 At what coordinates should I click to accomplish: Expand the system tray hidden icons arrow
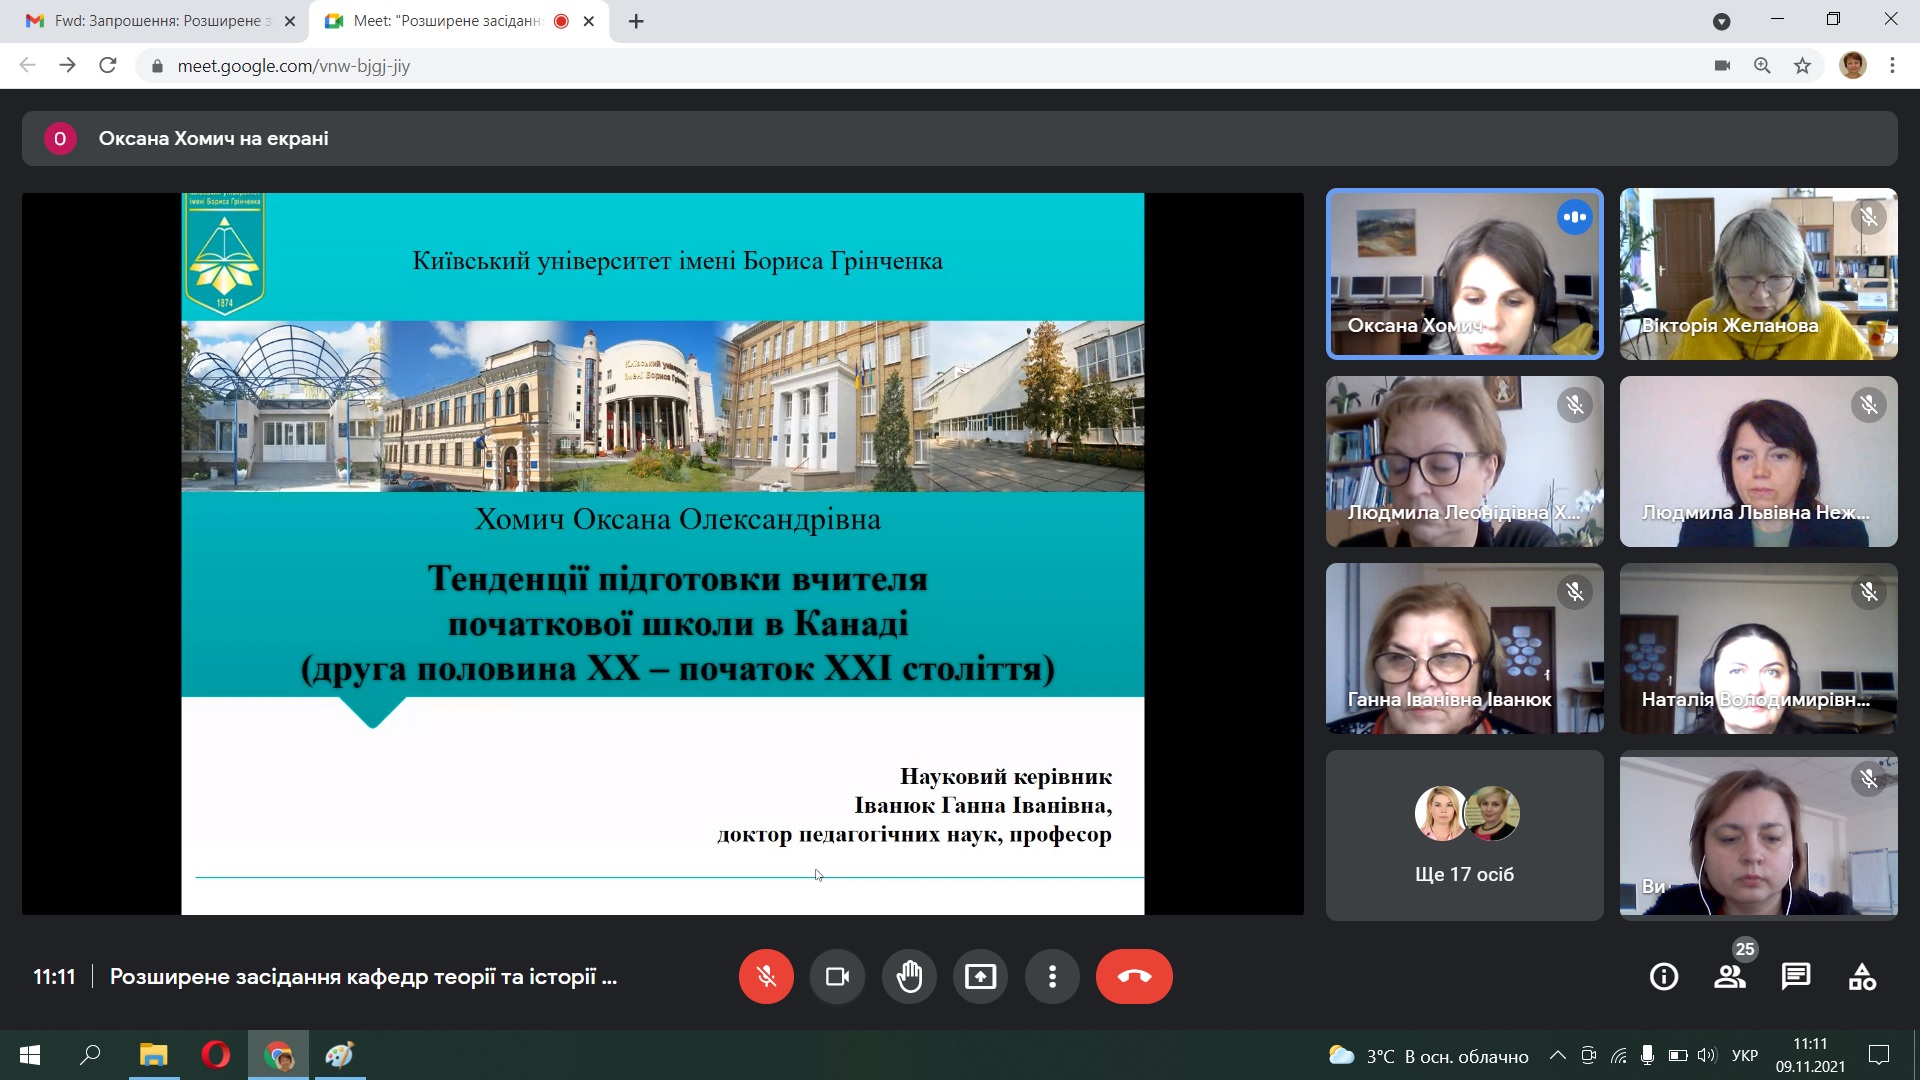[x=1557, y=1055]
